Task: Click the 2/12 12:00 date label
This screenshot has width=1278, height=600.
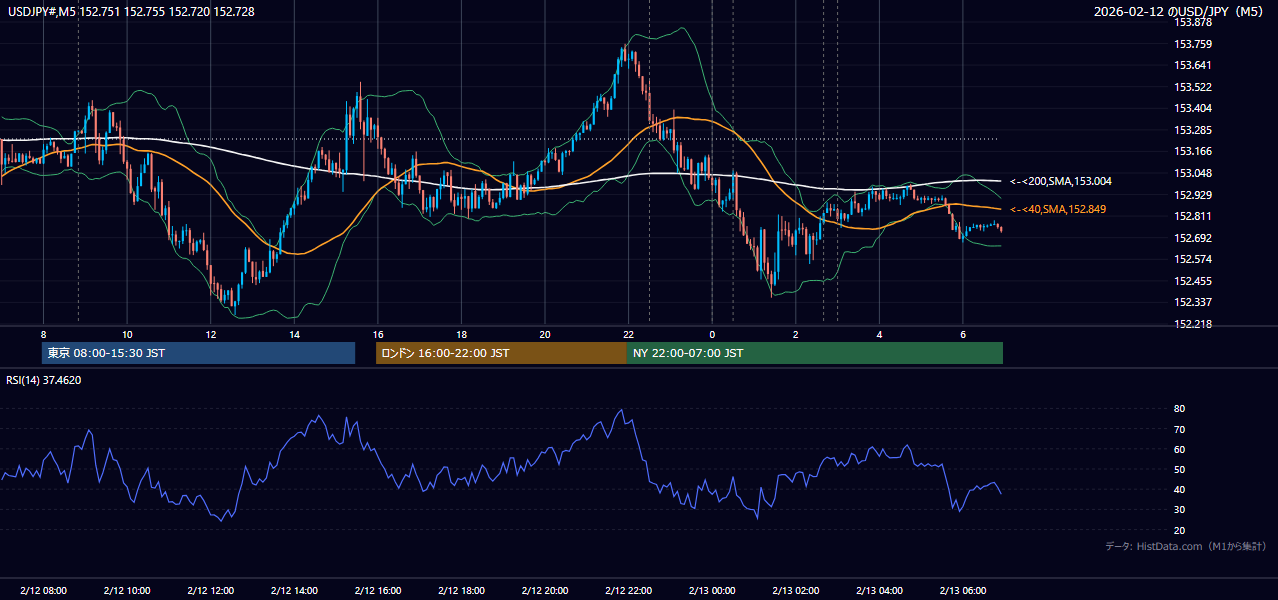Action: pos(210,591)
